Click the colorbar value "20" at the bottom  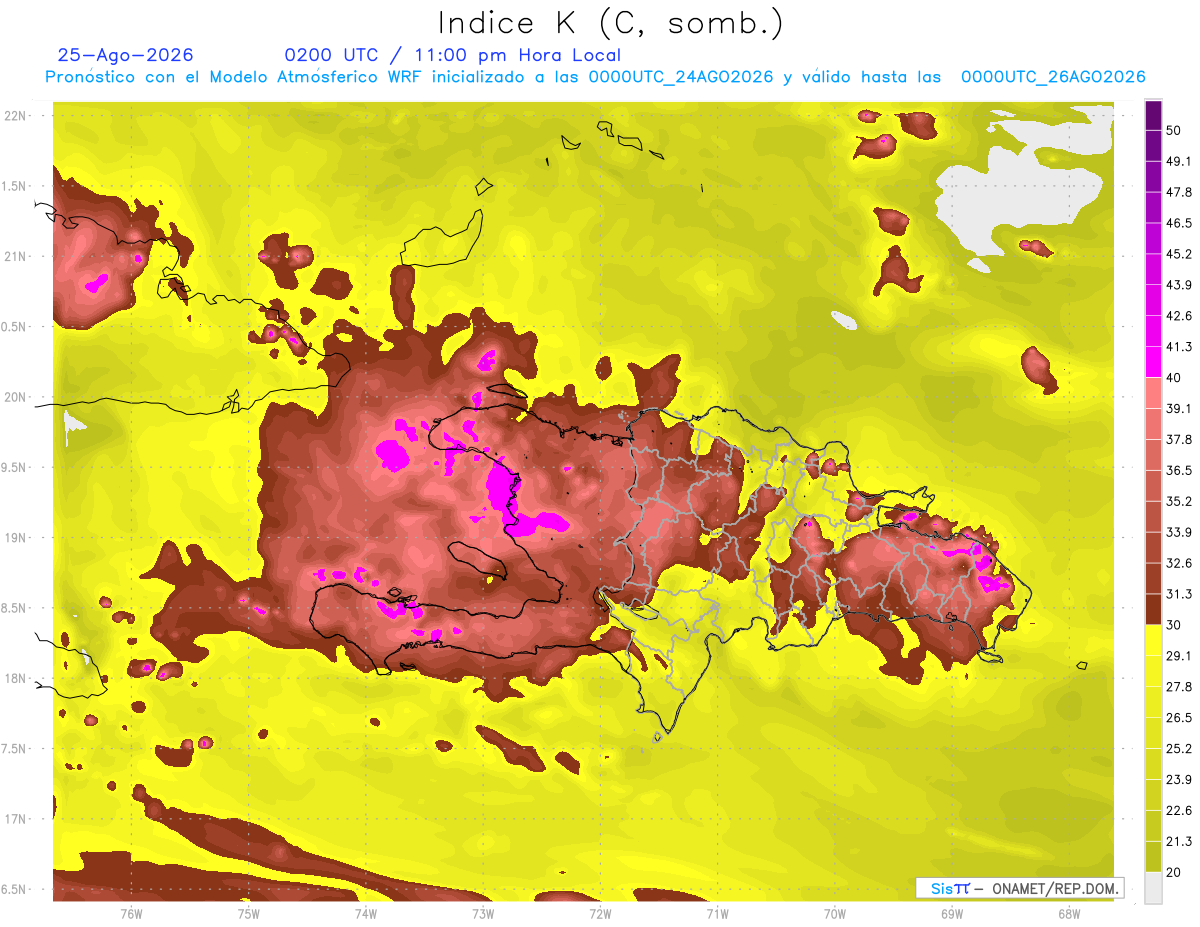coord(1174,872)
